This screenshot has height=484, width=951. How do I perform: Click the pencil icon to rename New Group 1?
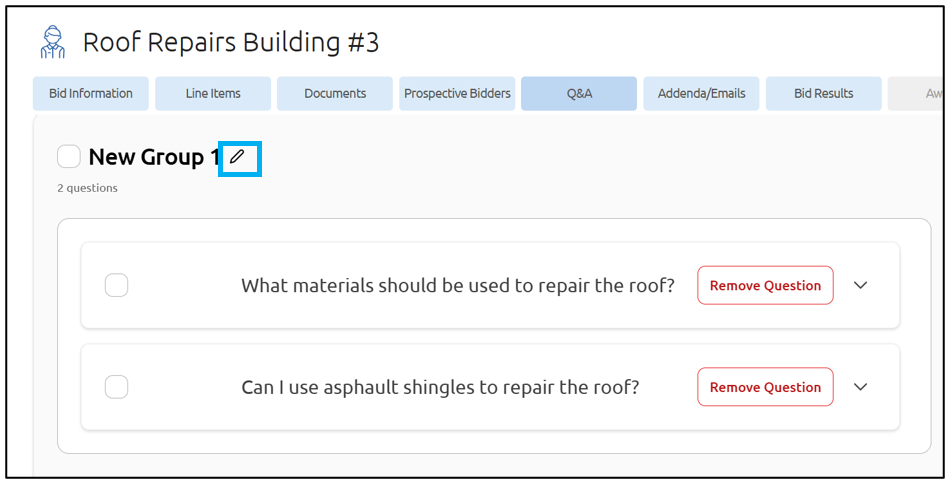(237, 156)
